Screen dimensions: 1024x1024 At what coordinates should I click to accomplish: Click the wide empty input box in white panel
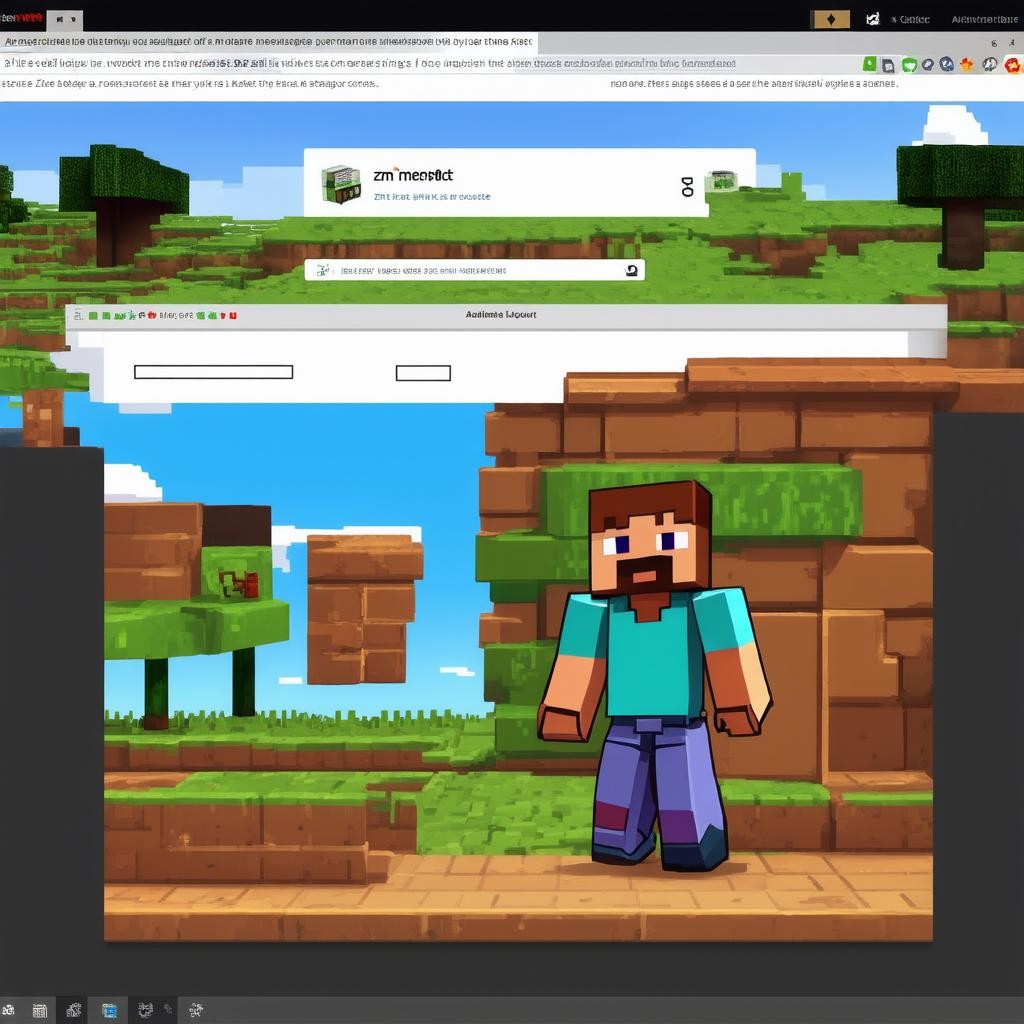(213, 372)
